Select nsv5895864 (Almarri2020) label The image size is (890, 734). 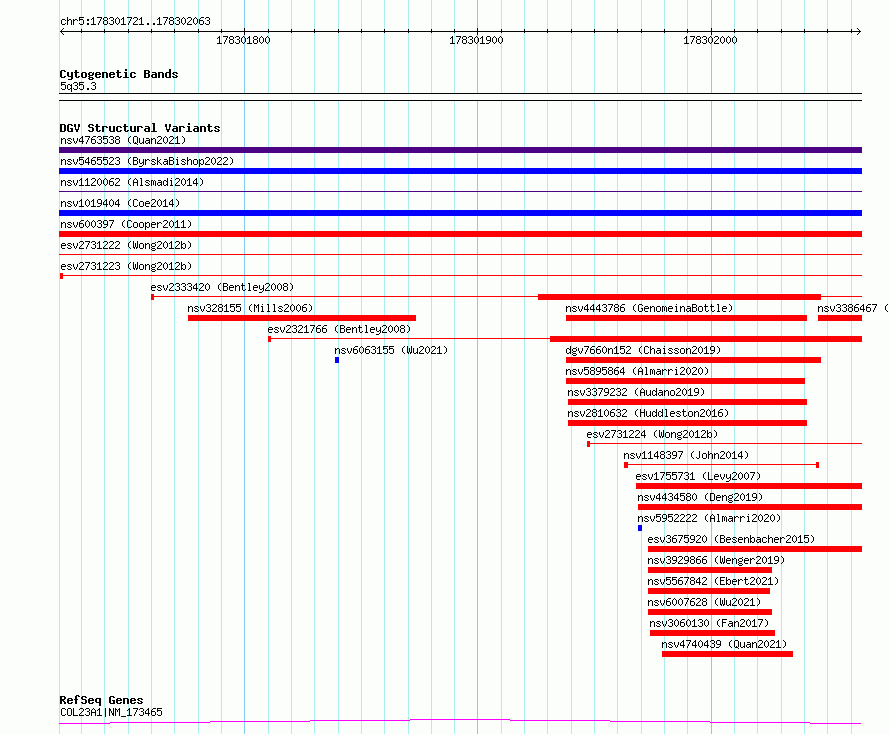click(637, 371)
